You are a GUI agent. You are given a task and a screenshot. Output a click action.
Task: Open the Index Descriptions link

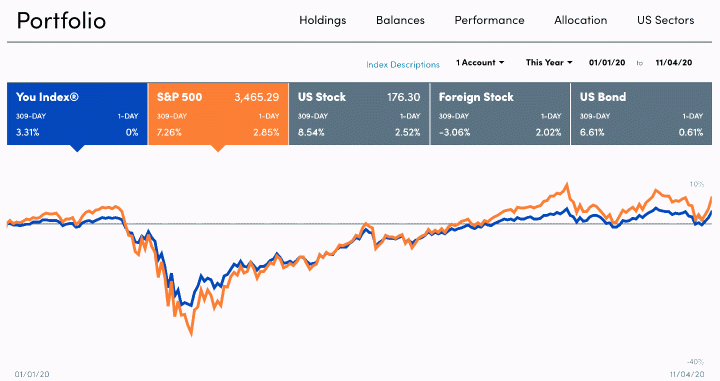(403, 65)
